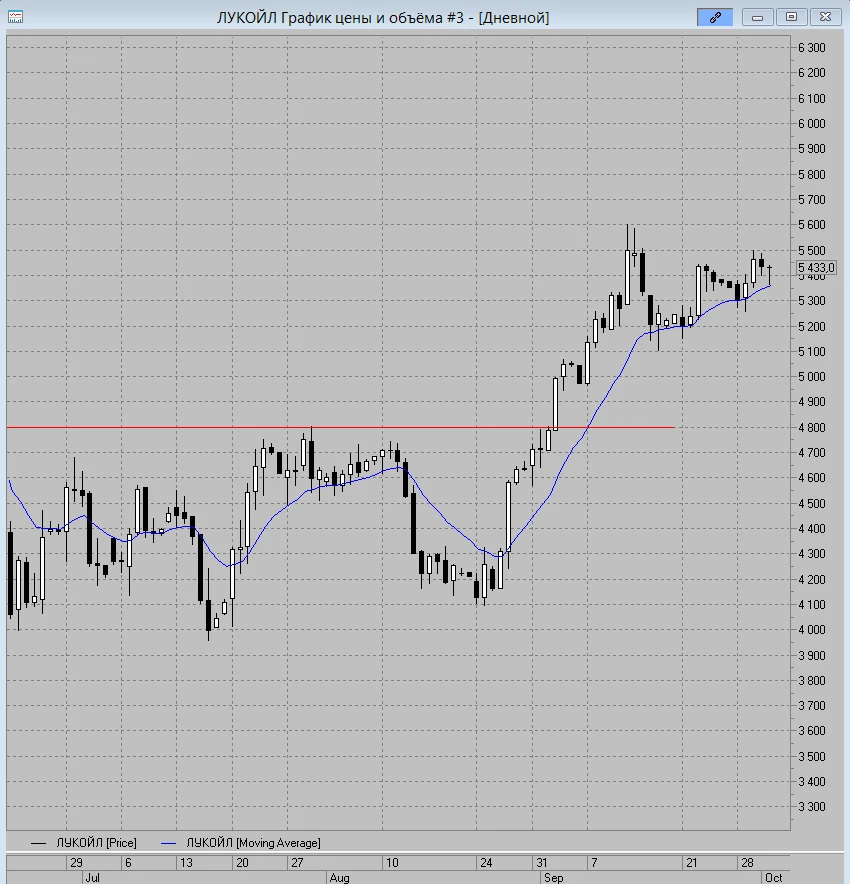Click the title 'ЛУКОЙЛ График цены и объёма #3'

[340, 18]
